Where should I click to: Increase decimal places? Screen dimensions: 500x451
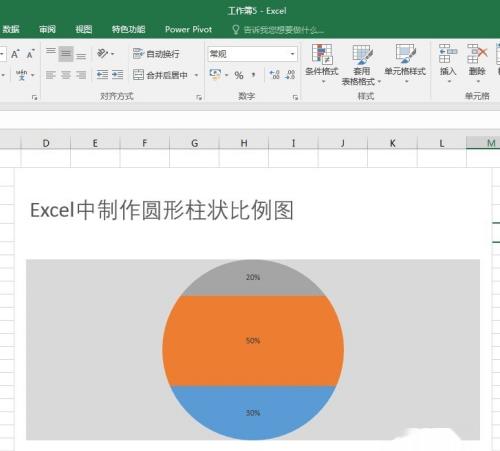click(275, 75)
